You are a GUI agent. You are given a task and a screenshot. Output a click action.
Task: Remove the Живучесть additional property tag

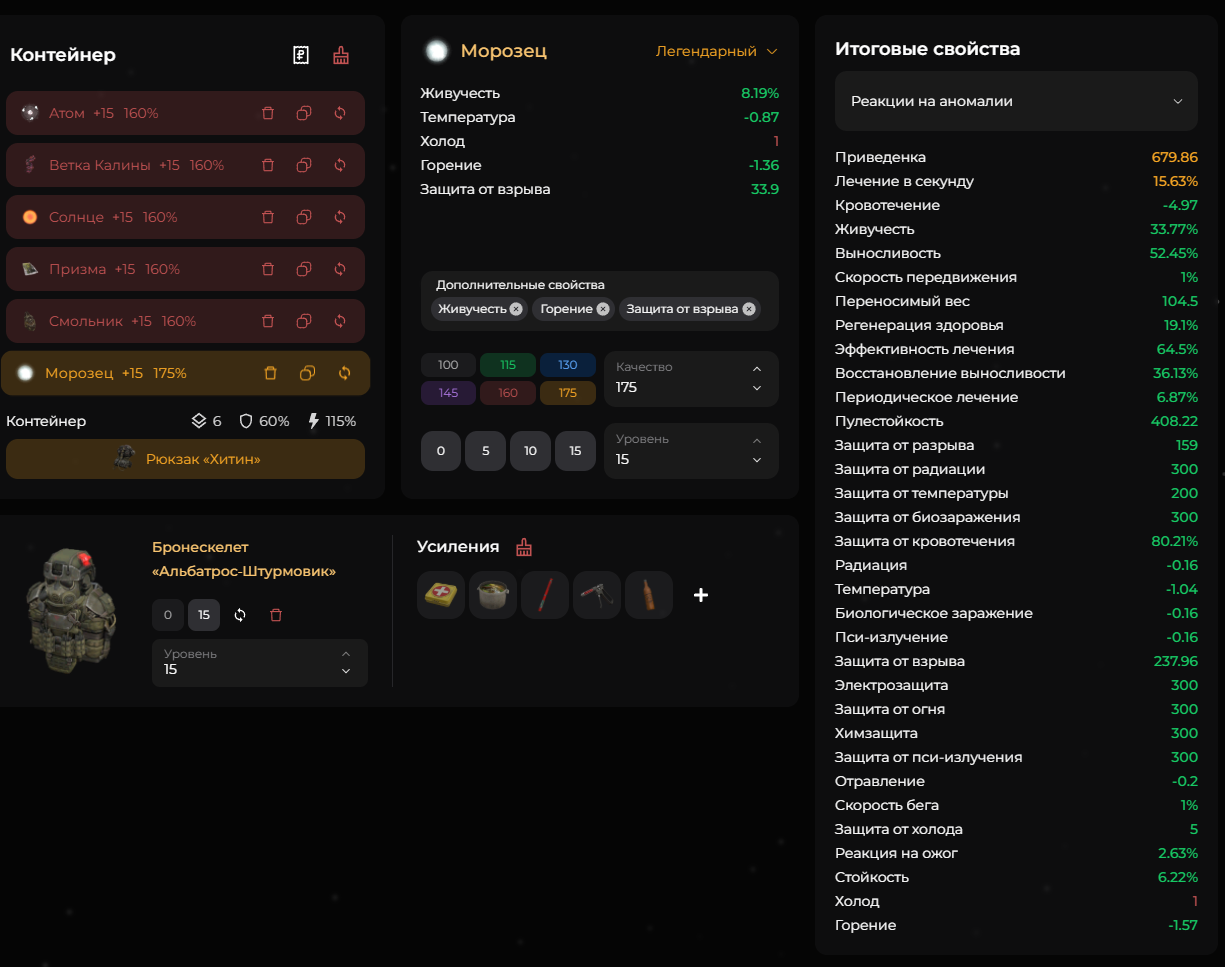pos(515,309)
